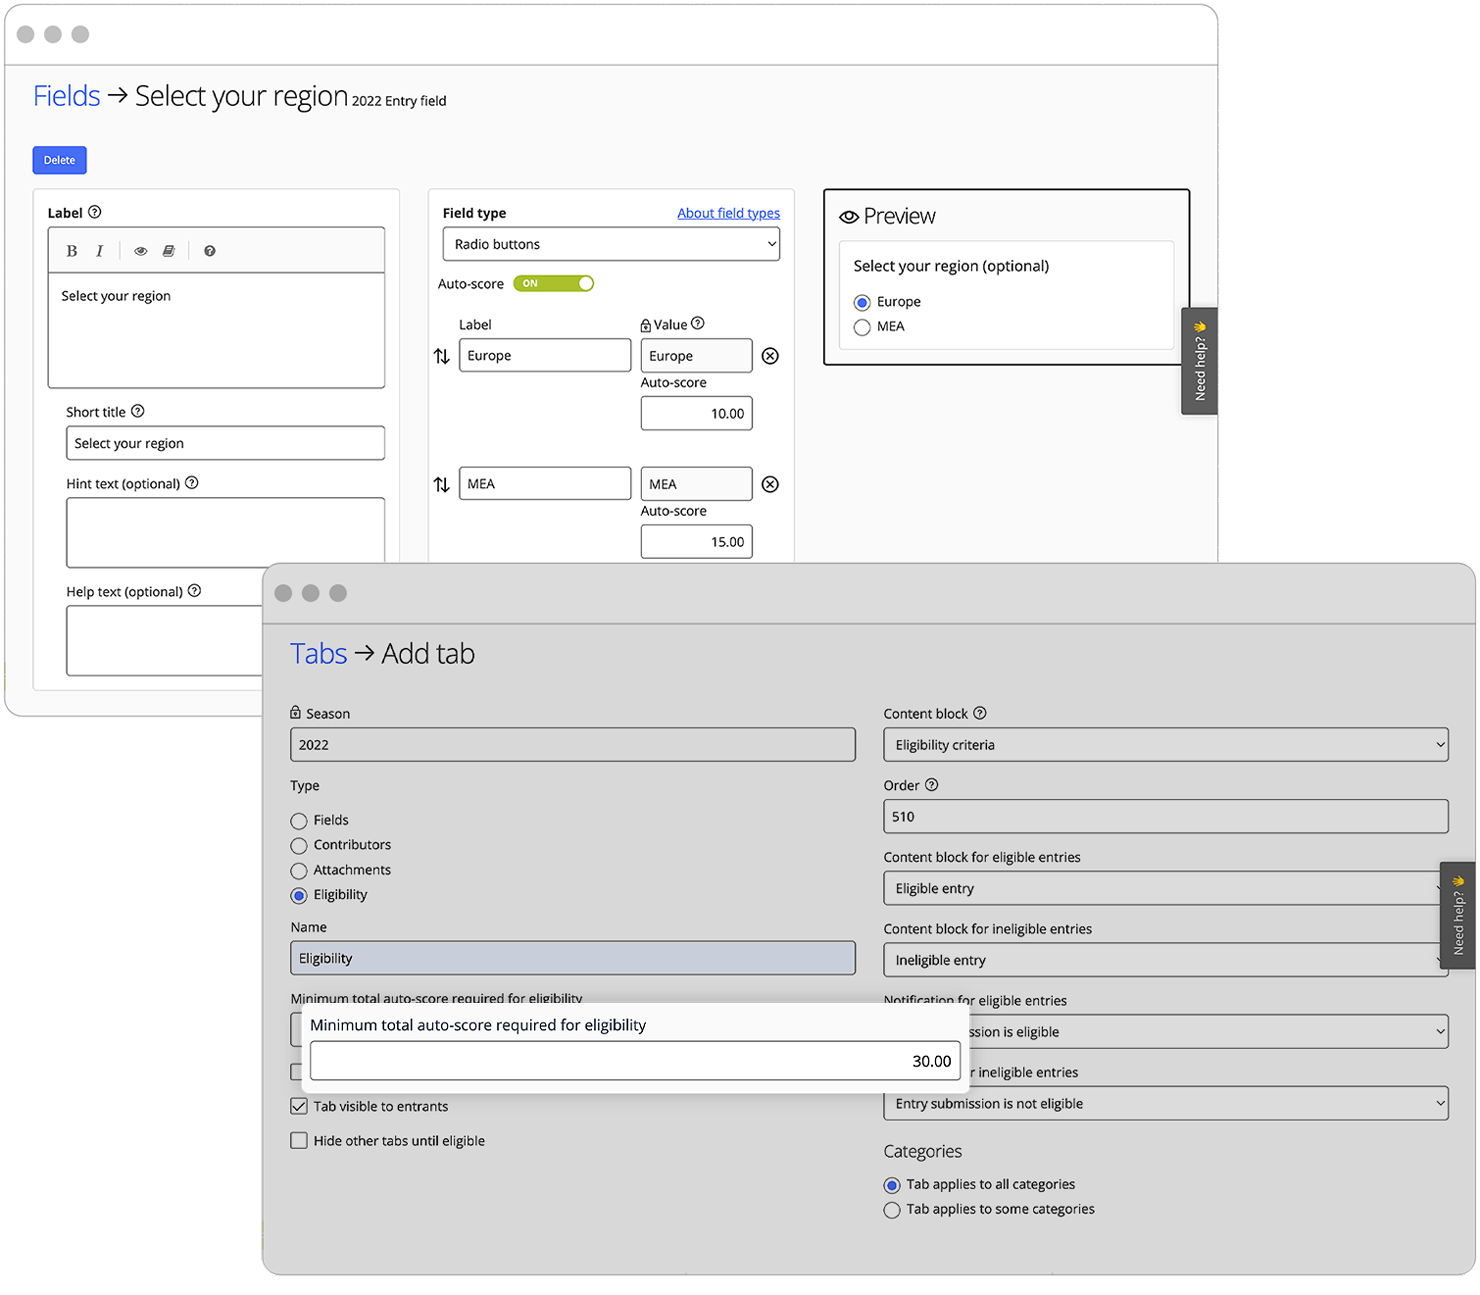Open the Tabs breadcrumb in the Add tab window

pos(317,653)
